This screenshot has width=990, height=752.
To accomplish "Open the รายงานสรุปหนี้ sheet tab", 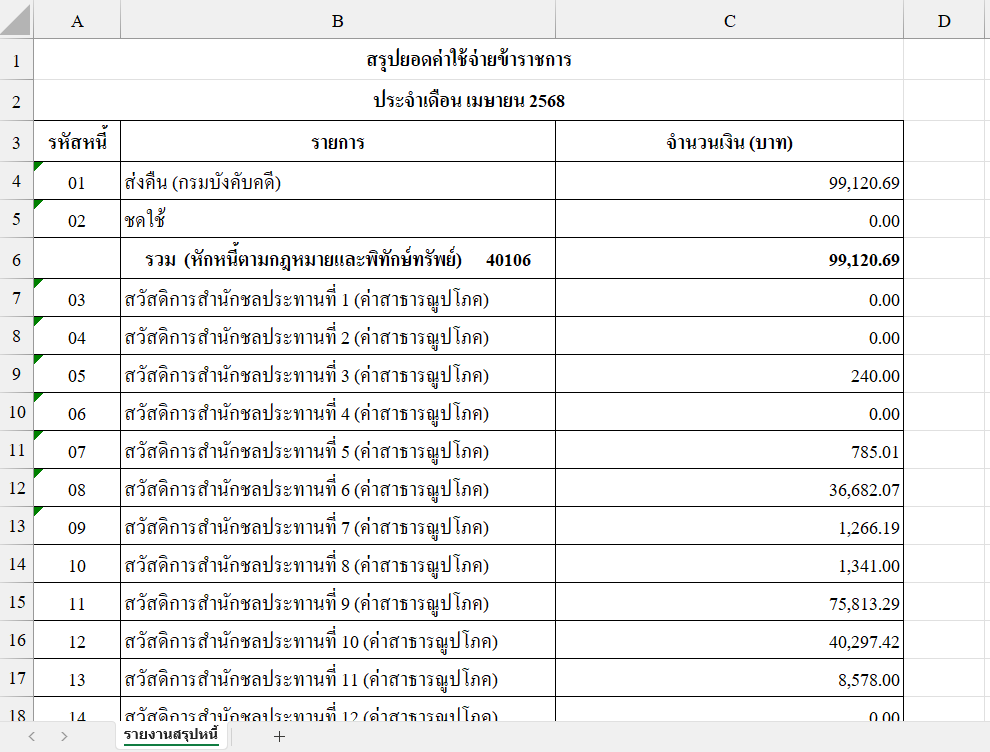I will (x=170, y=735).
